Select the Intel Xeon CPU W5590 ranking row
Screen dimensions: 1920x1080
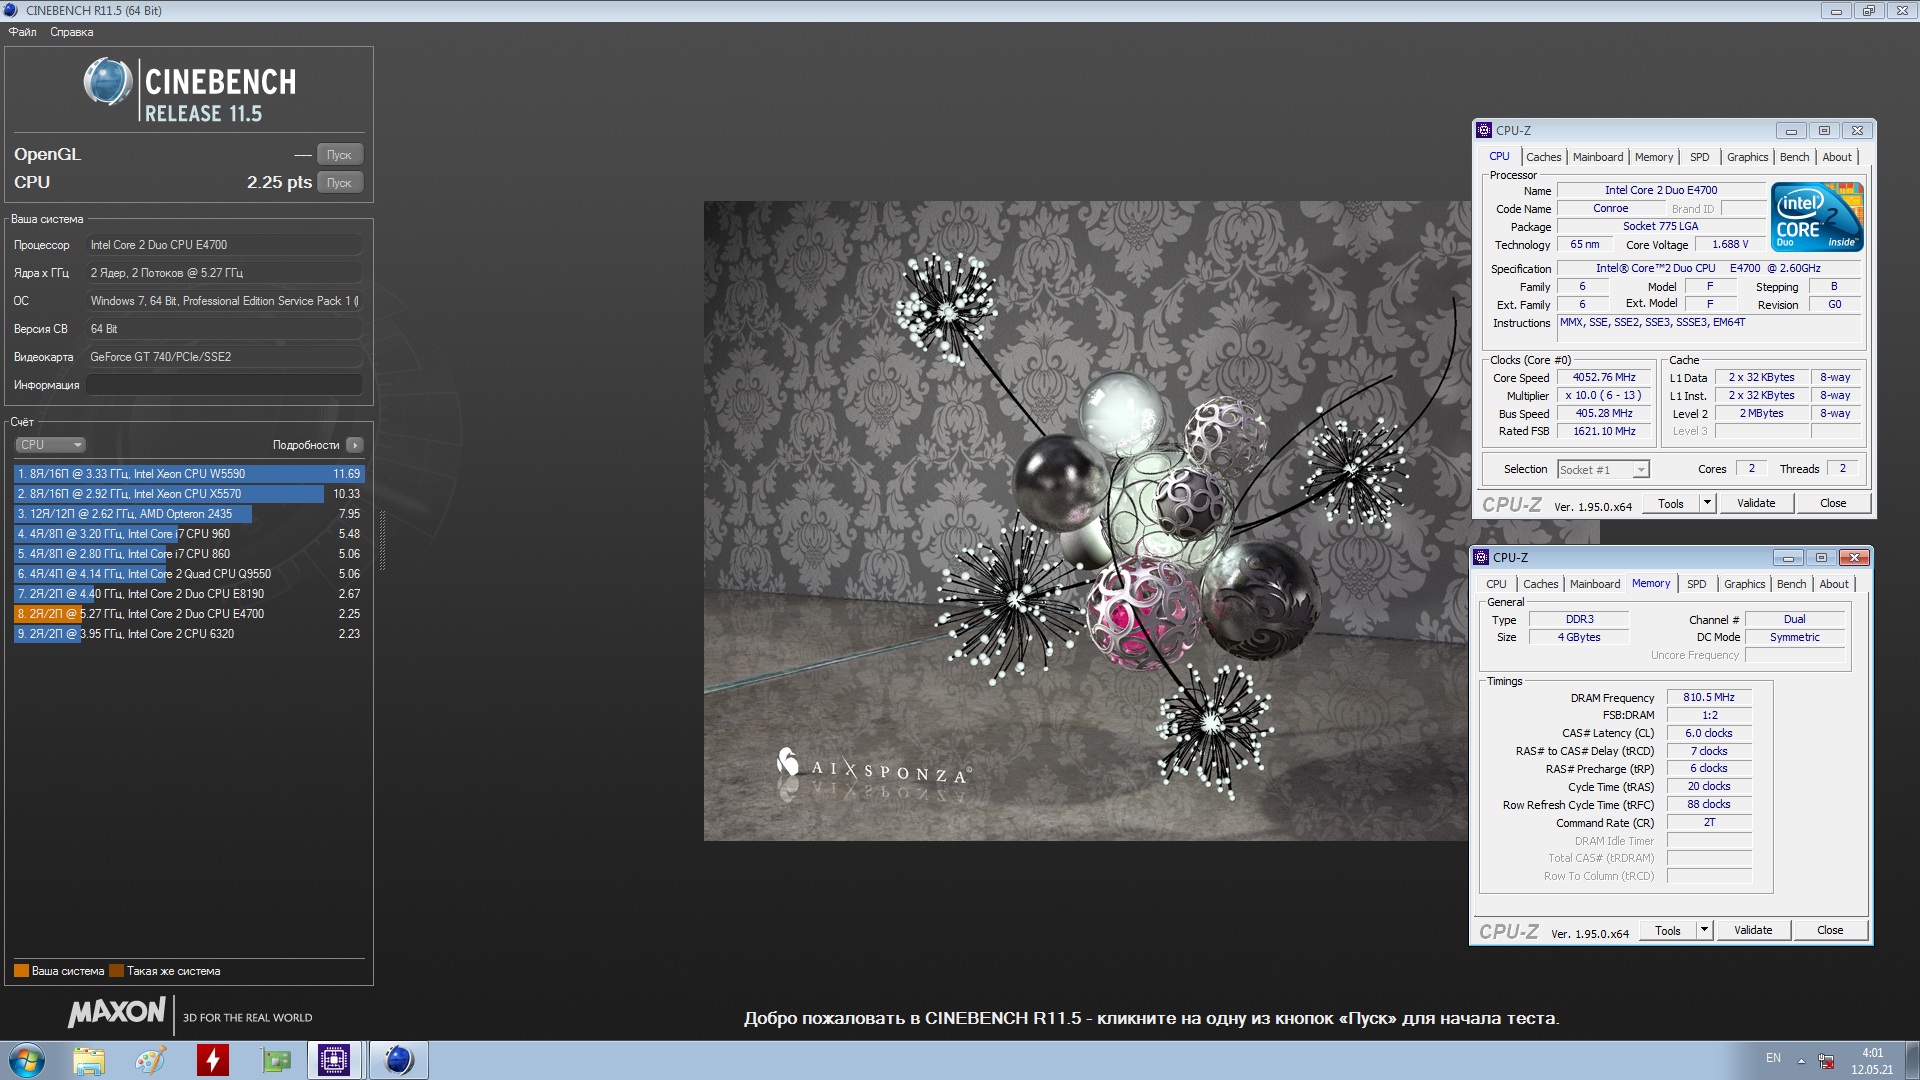189,474
